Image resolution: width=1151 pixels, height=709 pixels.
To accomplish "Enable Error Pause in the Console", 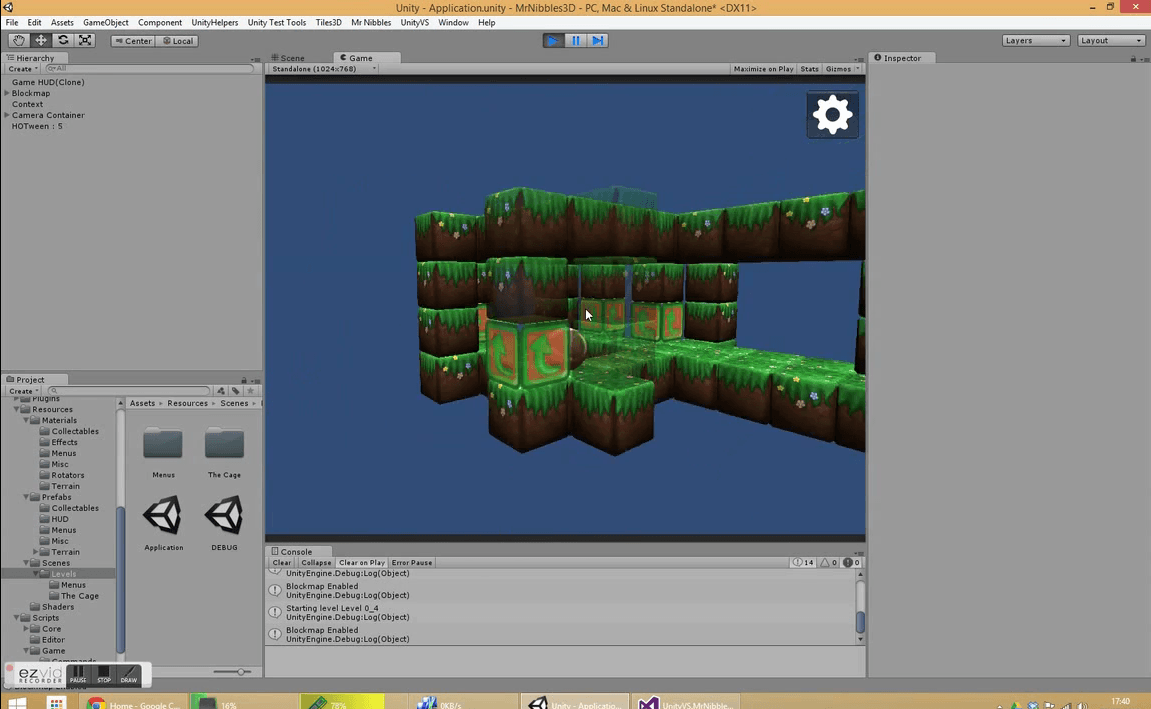I will coord(411,562).
